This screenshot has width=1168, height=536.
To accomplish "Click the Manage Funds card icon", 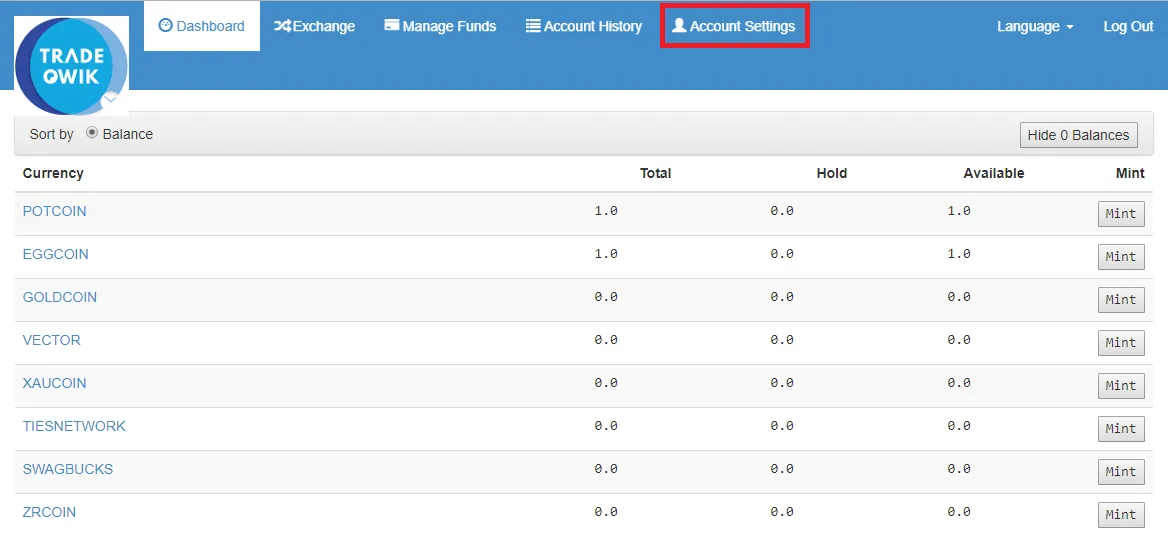I will (392, 25).
